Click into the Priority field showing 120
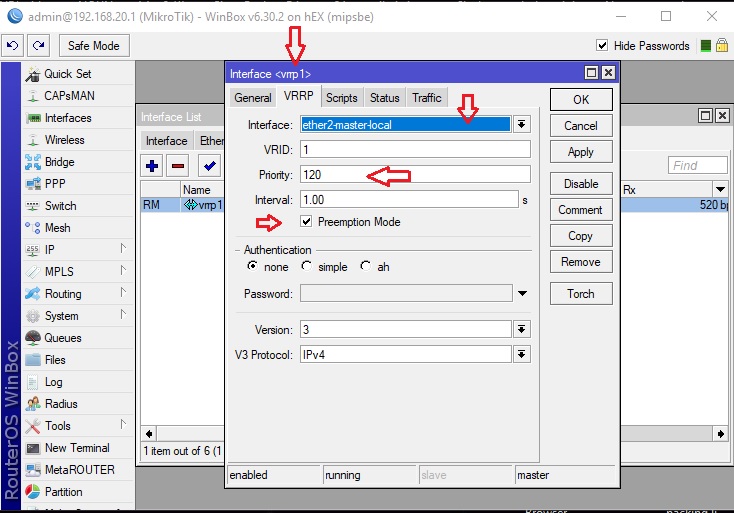The height and width of the screenshot is (513, 734). (x=415, y=175)
